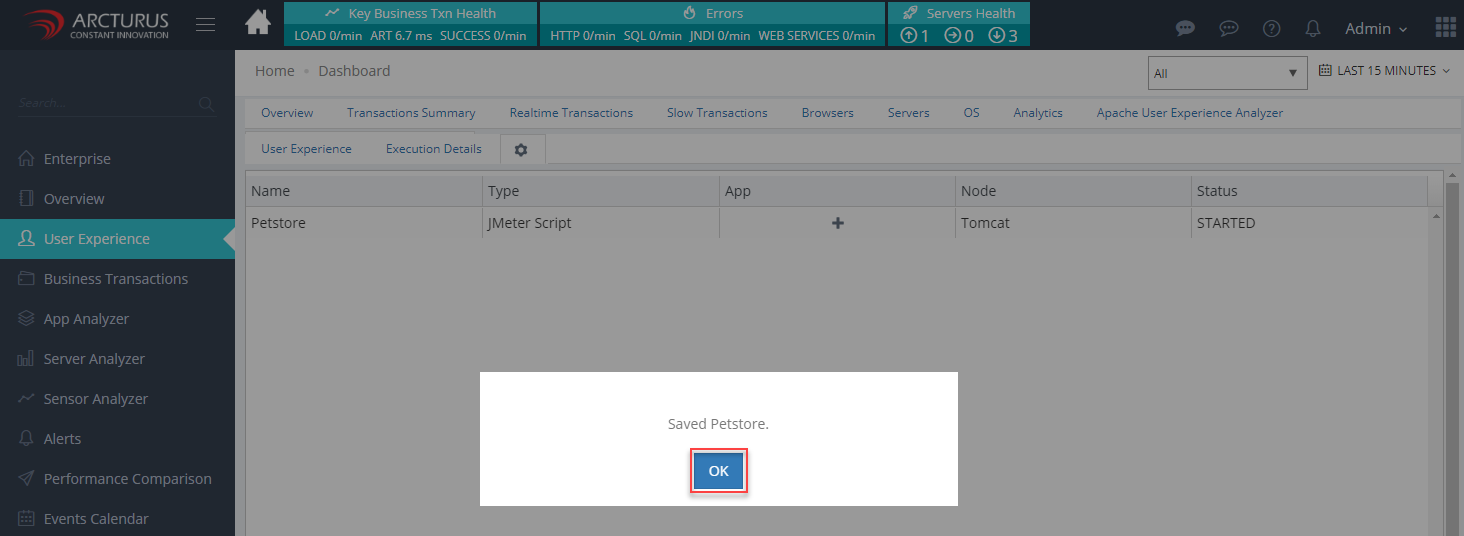Open the notifications bell icon
This screenshot has height=536, width=1464.
click(x=1314, y=29)
